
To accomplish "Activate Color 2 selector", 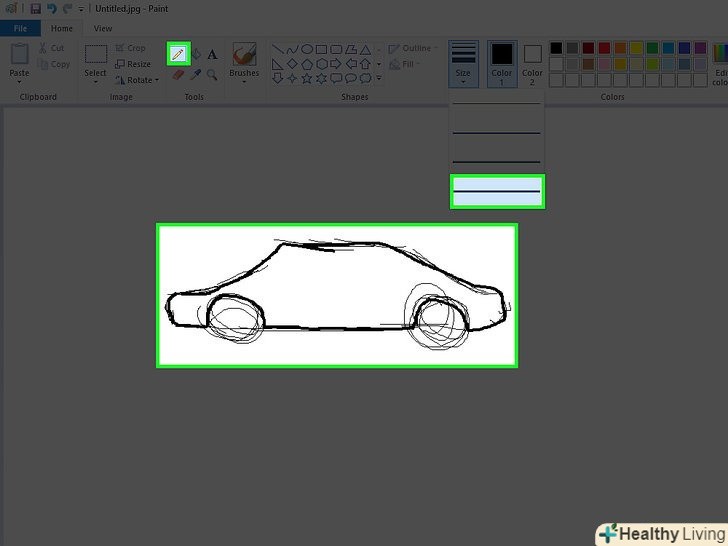I will pos(532,60).
